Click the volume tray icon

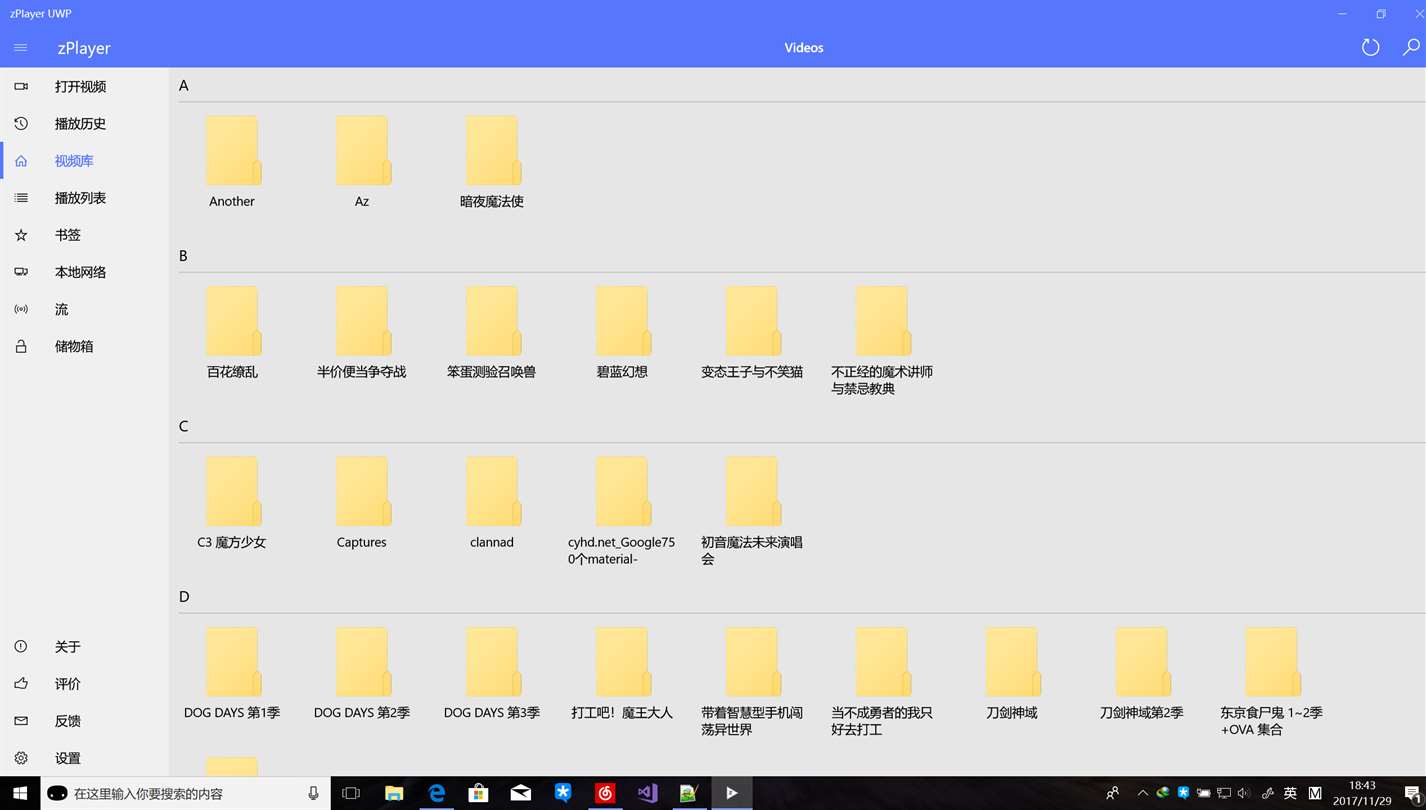click(1244, 793)
